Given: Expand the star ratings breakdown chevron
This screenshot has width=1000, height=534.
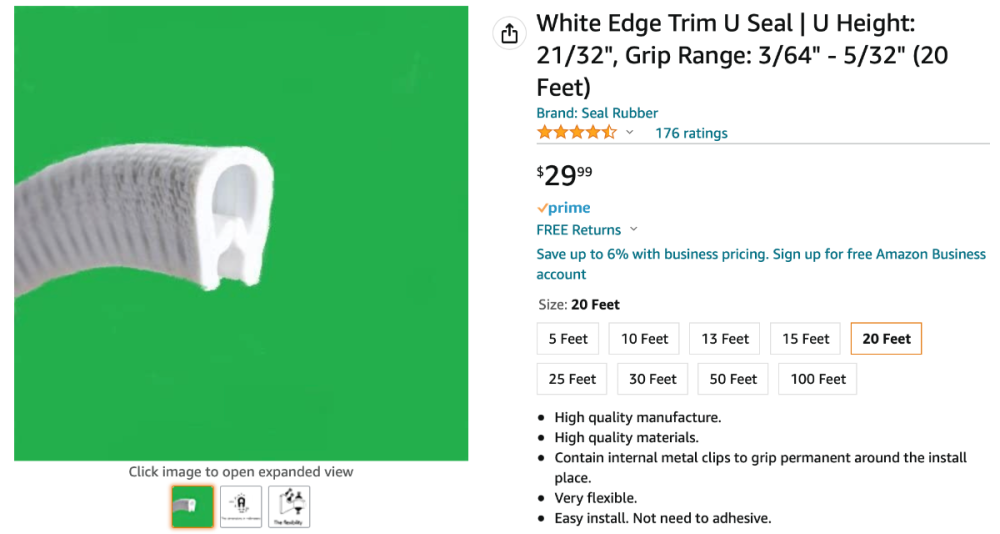Looking at the screenshot, I should pyautogui.click(x=630, y=133).
